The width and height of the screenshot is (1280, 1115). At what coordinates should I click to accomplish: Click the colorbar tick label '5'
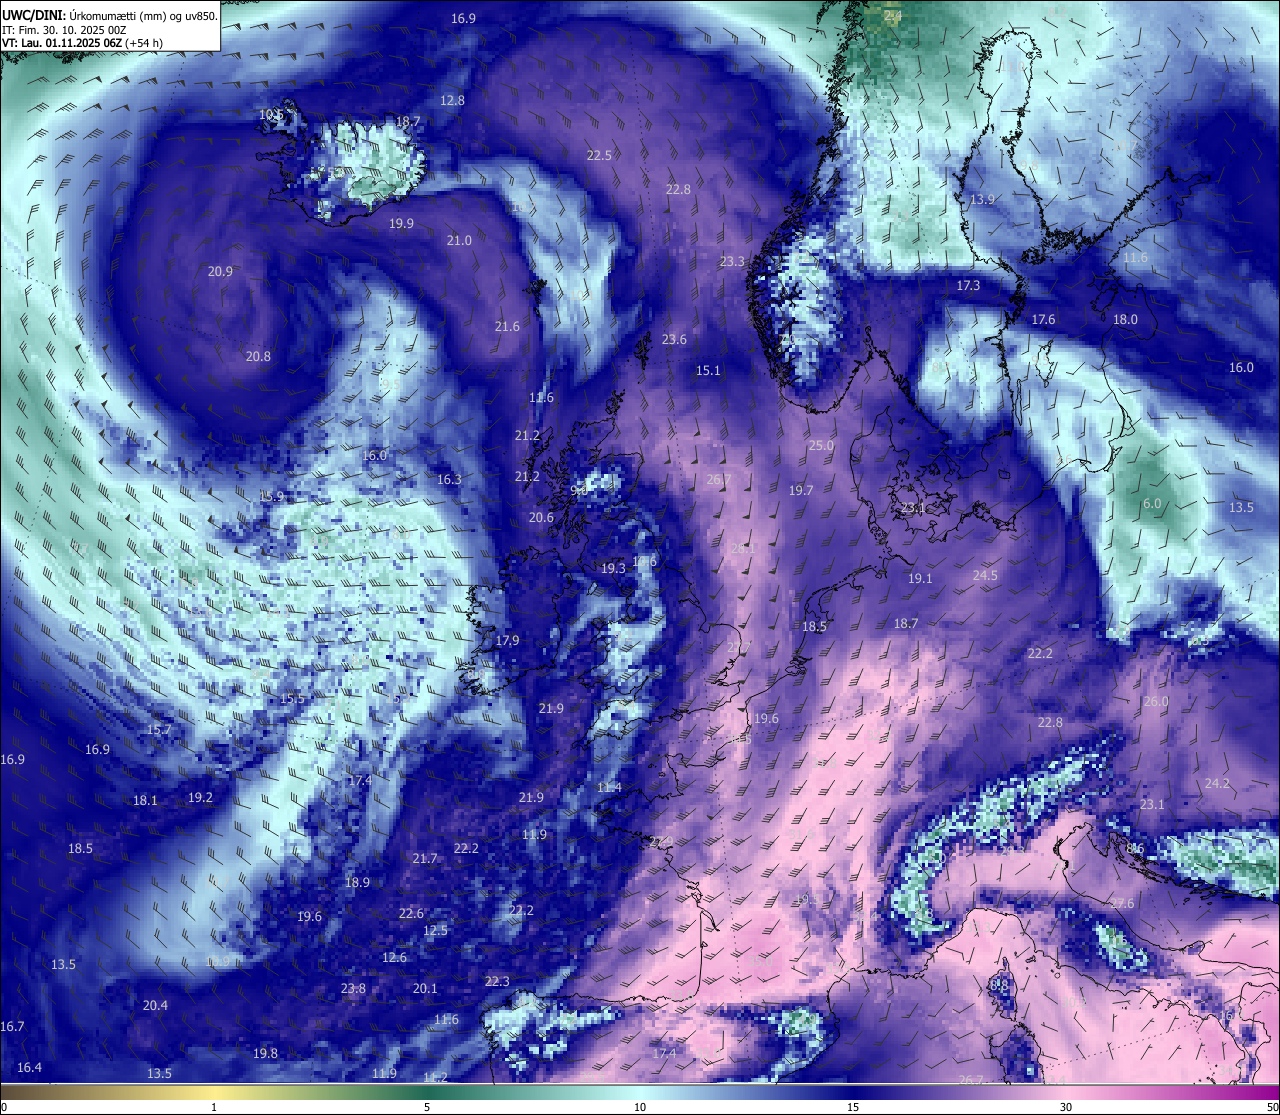click(x=427, y=1107)
